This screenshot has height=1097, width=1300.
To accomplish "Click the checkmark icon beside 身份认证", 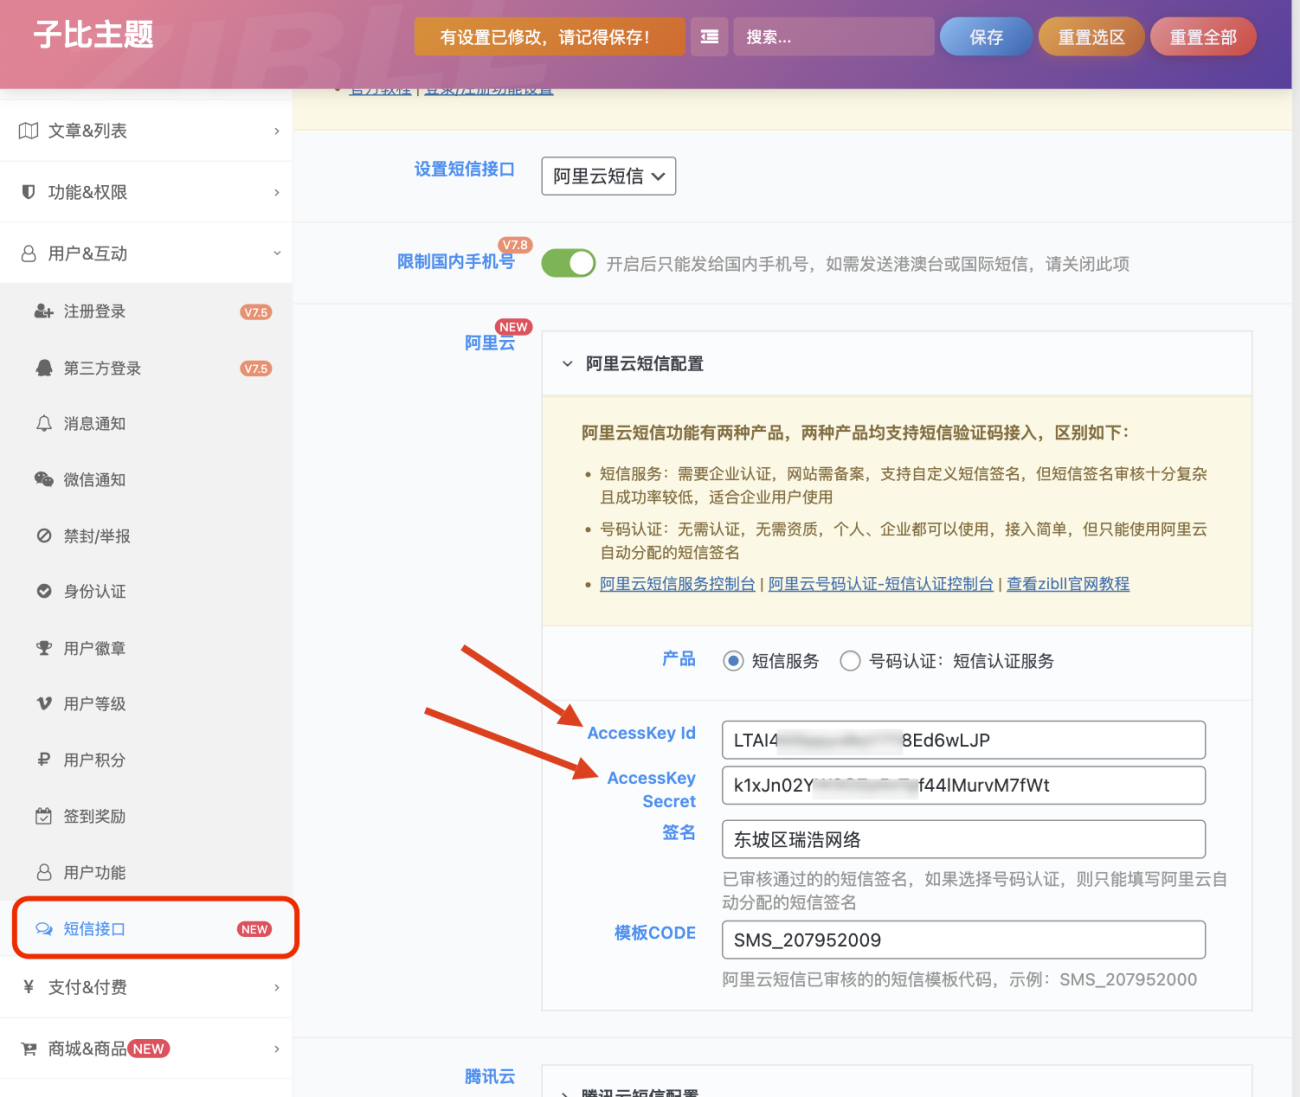I will coord(44,591).
